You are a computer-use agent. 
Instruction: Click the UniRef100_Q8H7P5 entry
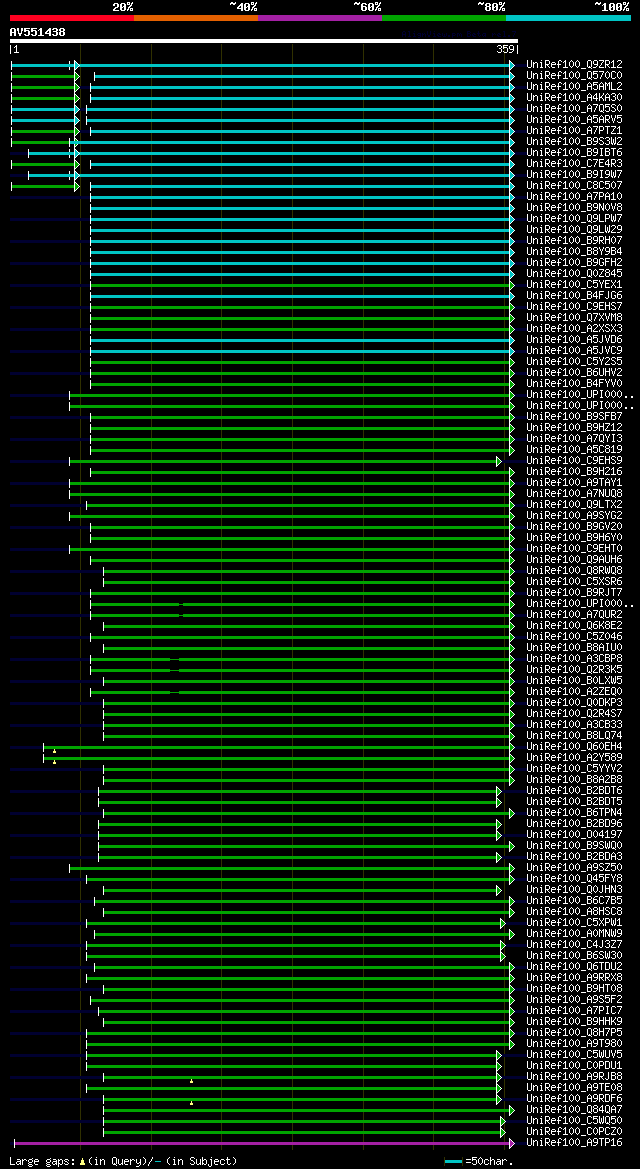[574, 1032]
